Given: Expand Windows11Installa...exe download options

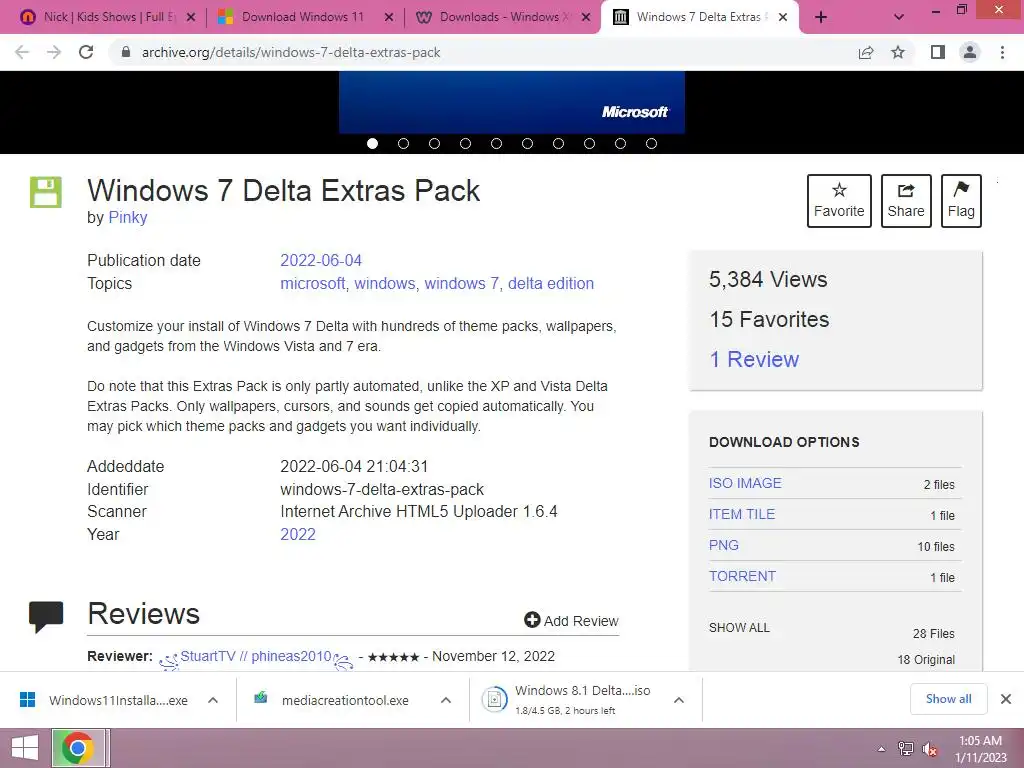Looking at the screenshot, I should coord(213,700).
